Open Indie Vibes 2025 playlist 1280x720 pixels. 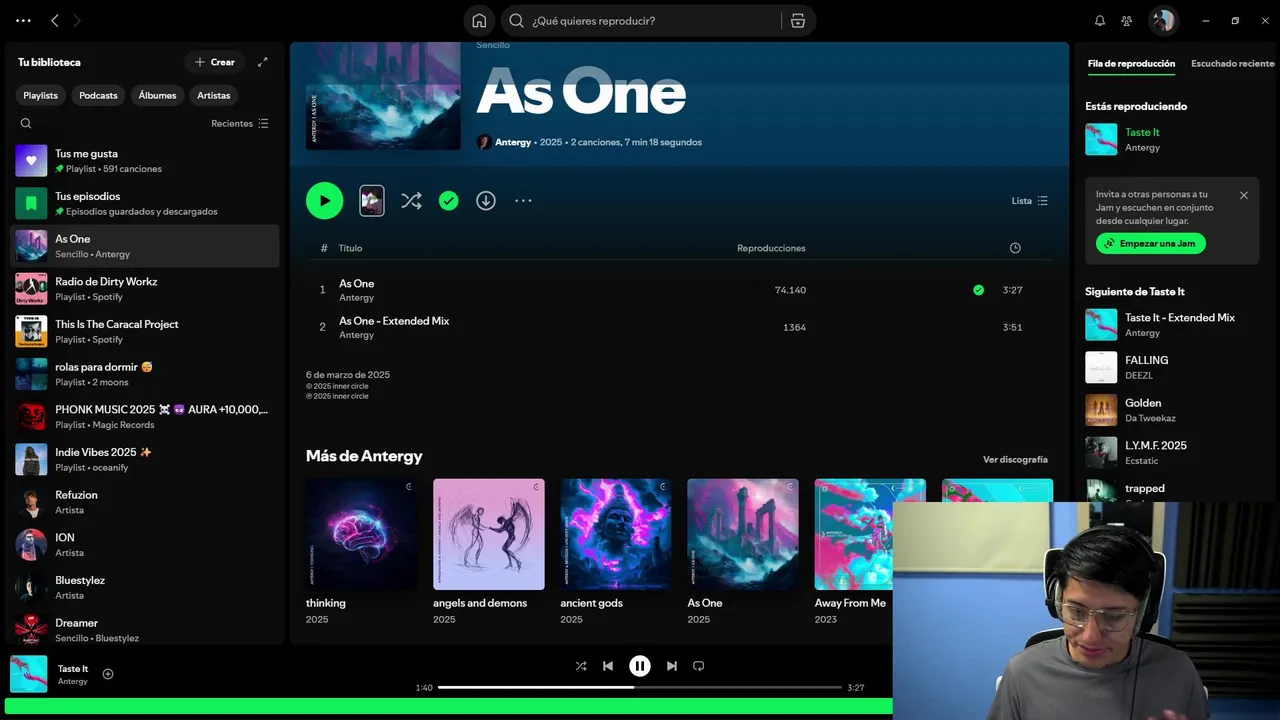click(145, 459)
